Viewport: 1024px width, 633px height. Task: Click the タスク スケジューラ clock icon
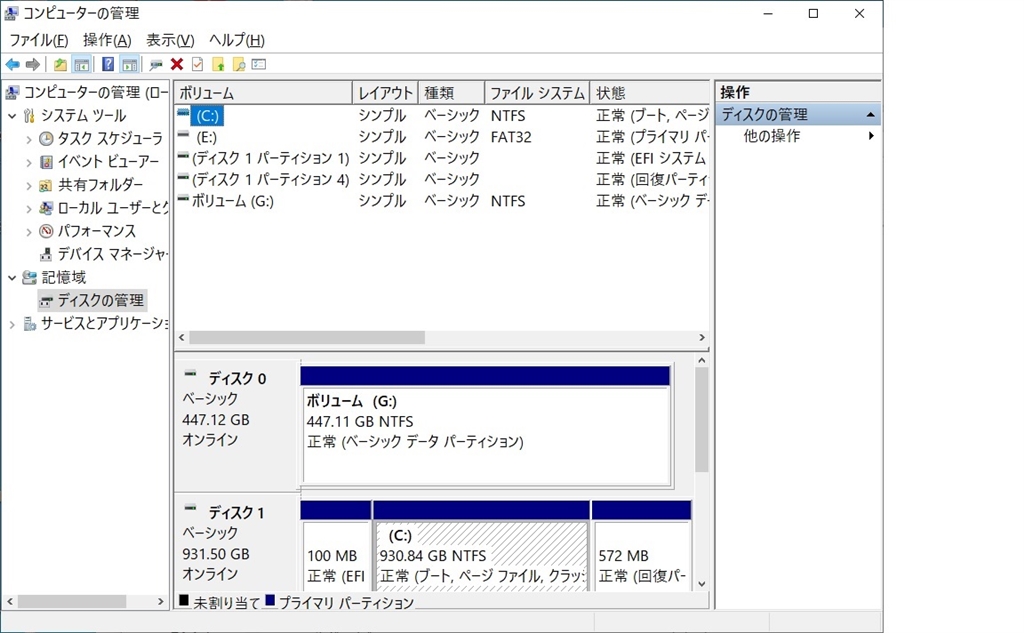point(46,138)
